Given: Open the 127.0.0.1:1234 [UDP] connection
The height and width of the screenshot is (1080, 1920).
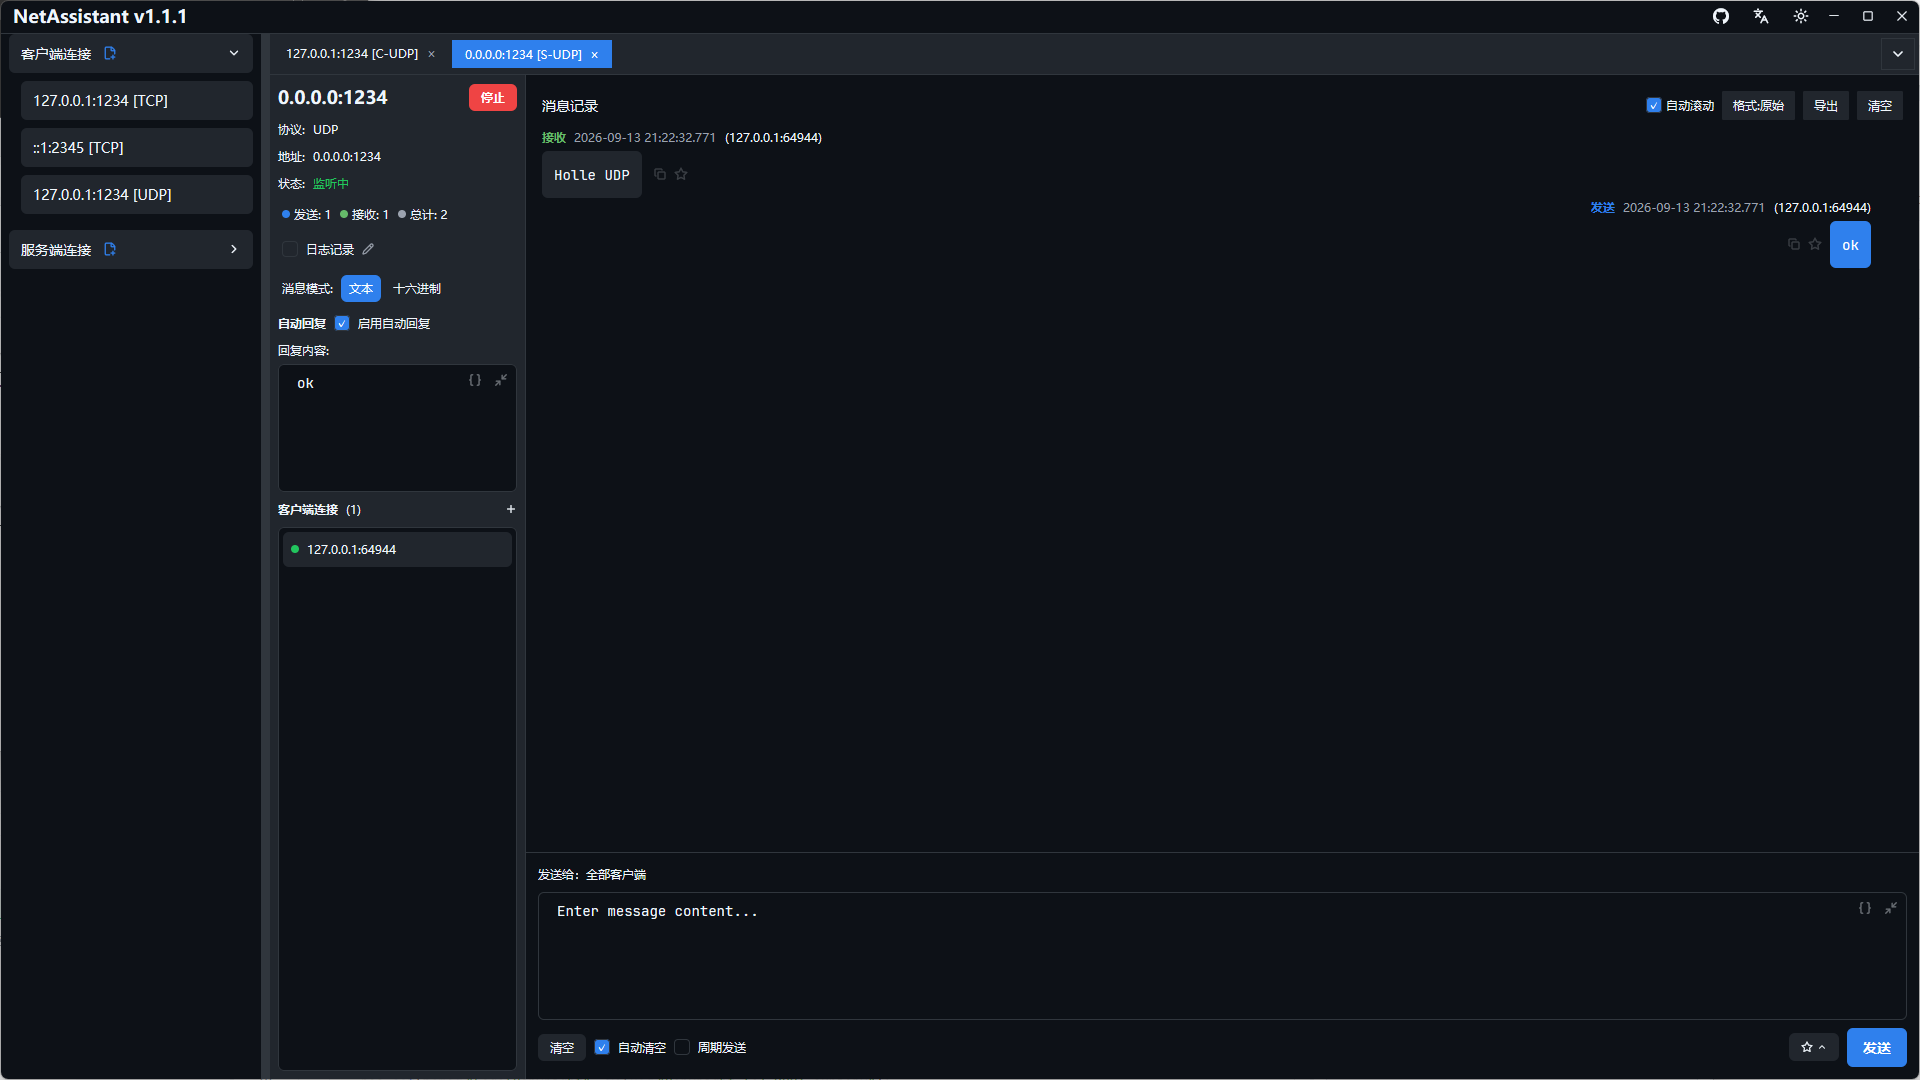Looking at the screenshot, I should (x=137, y=194).
